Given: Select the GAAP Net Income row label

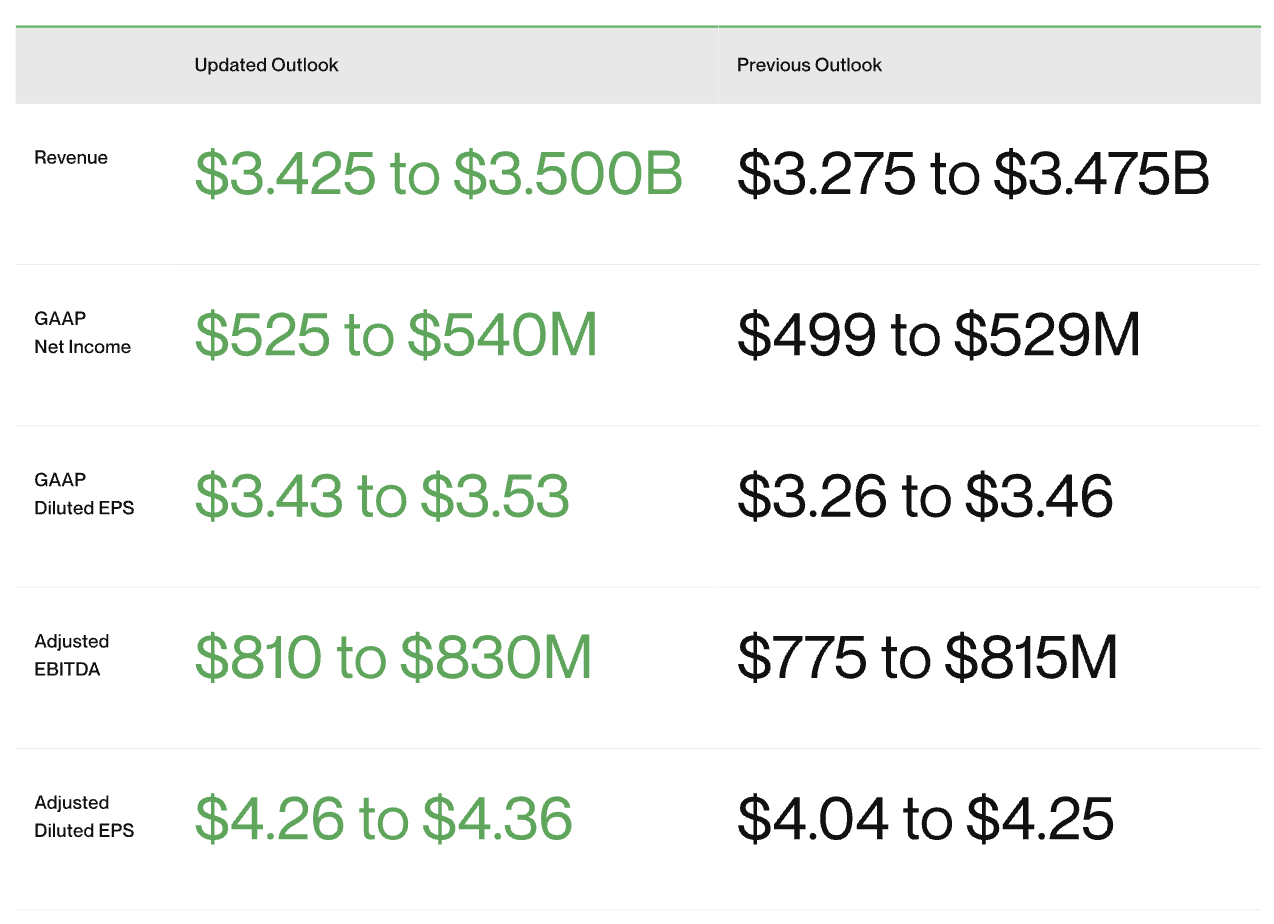Looking at the screenshot, I should pos(82,333).
